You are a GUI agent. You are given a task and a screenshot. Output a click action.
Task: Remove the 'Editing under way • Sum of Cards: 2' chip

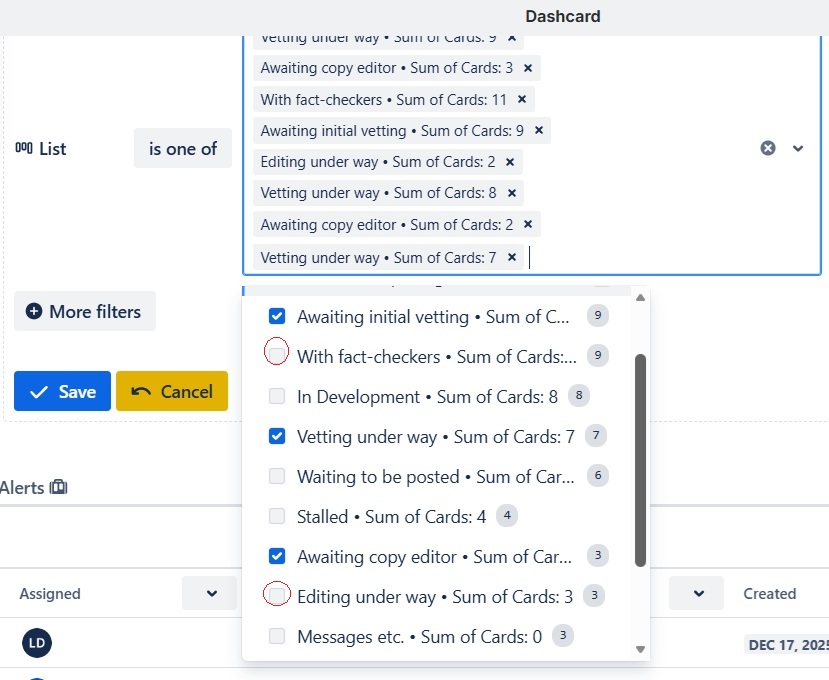[x=510, y=162]
